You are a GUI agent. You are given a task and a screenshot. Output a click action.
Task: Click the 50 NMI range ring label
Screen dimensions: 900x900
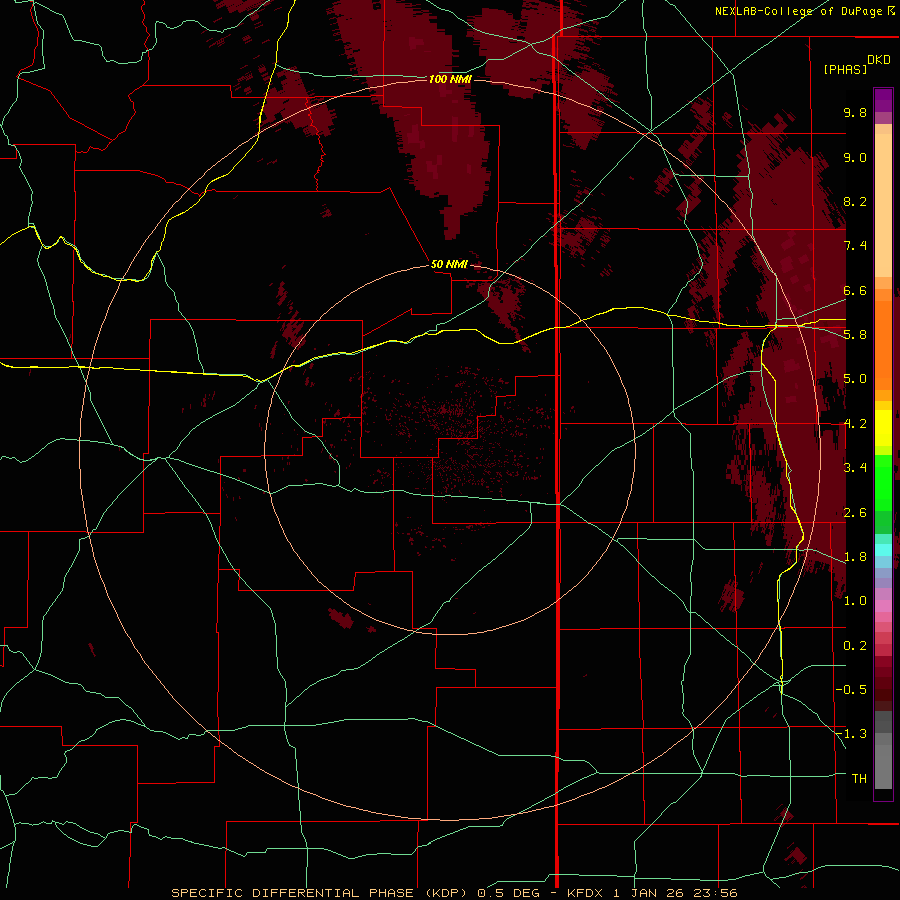pos(449,265)
